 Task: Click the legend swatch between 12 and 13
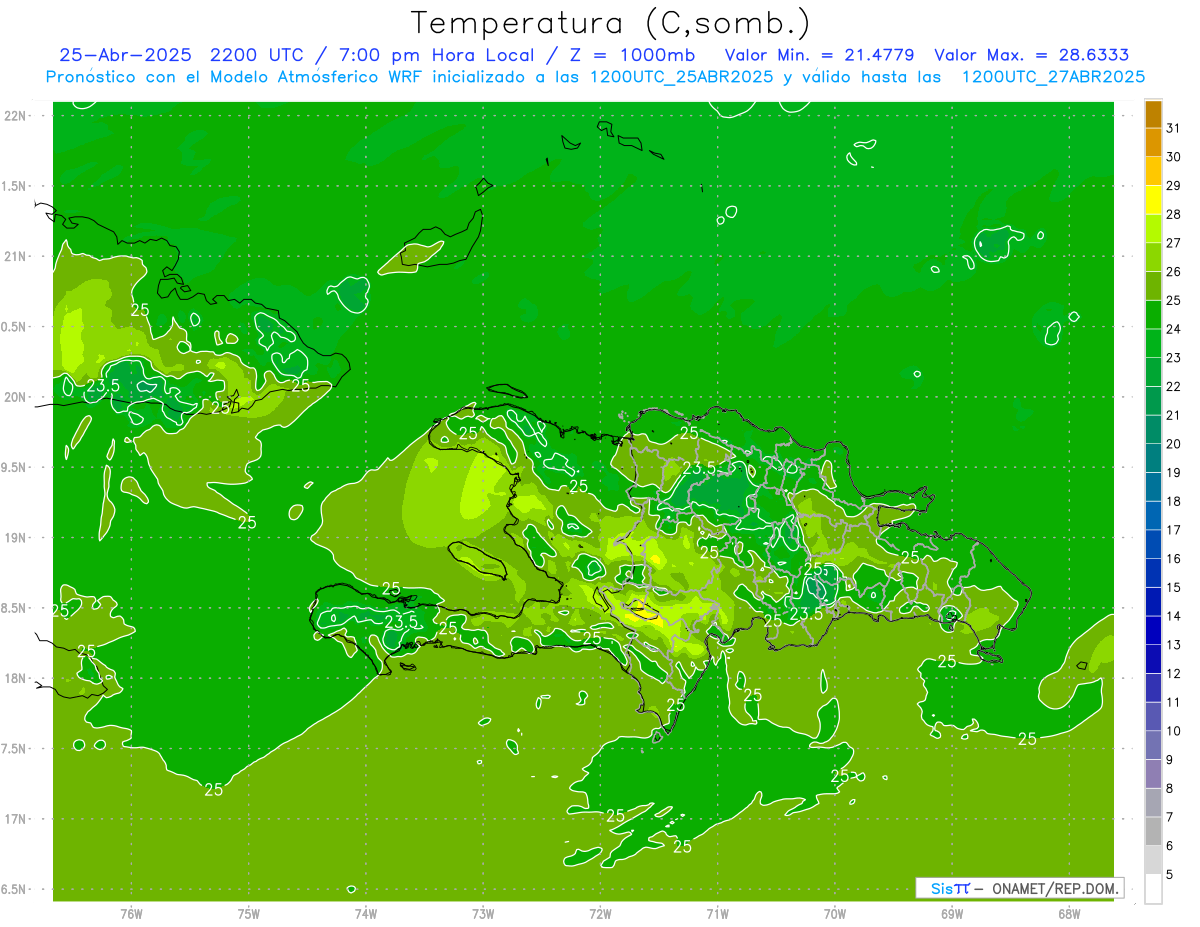1153,659
